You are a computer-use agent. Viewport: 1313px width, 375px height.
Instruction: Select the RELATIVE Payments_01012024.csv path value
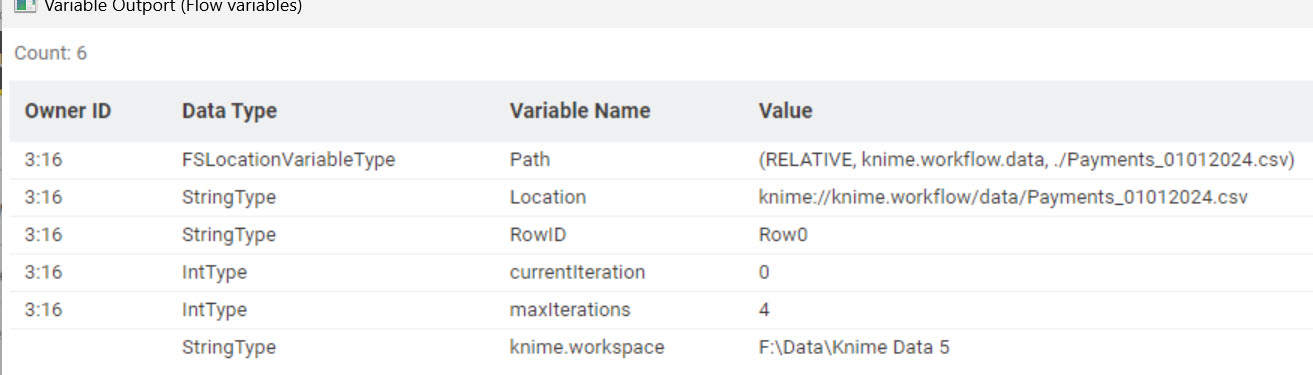point(1027,160)
